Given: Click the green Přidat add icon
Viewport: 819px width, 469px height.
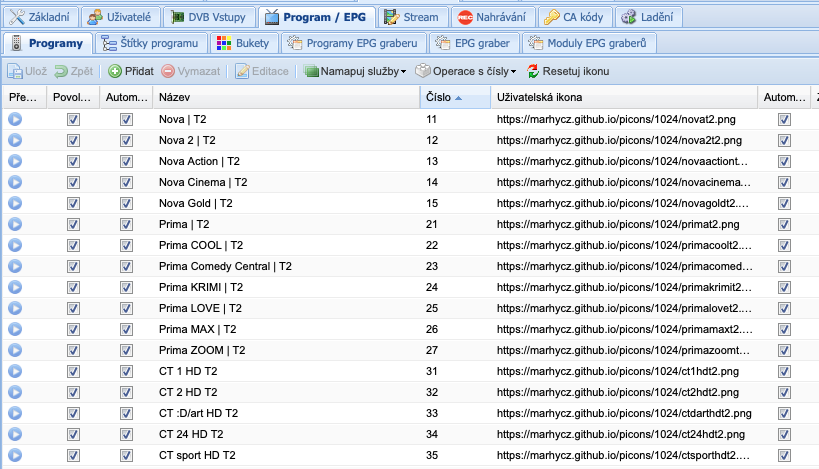Looking at the screenshot, I should tap(115, 72).
